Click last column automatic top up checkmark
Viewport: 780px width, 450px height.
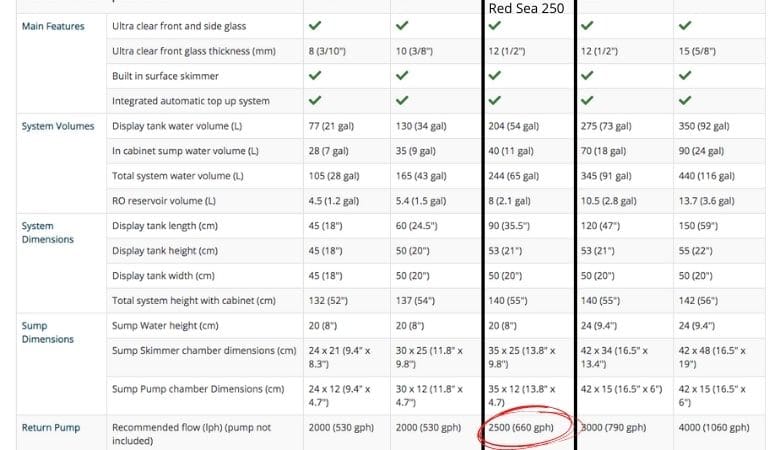click(685, 100)
